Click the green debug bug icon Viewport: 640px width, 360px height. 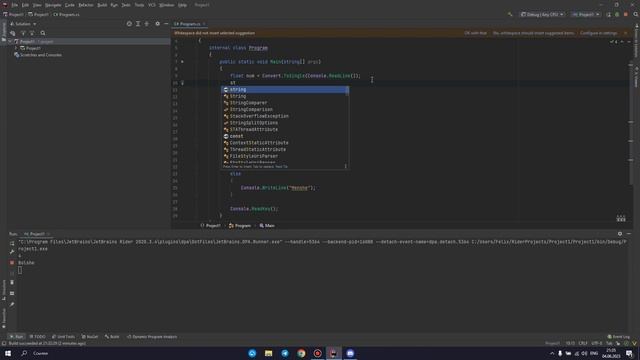[617, 14]
